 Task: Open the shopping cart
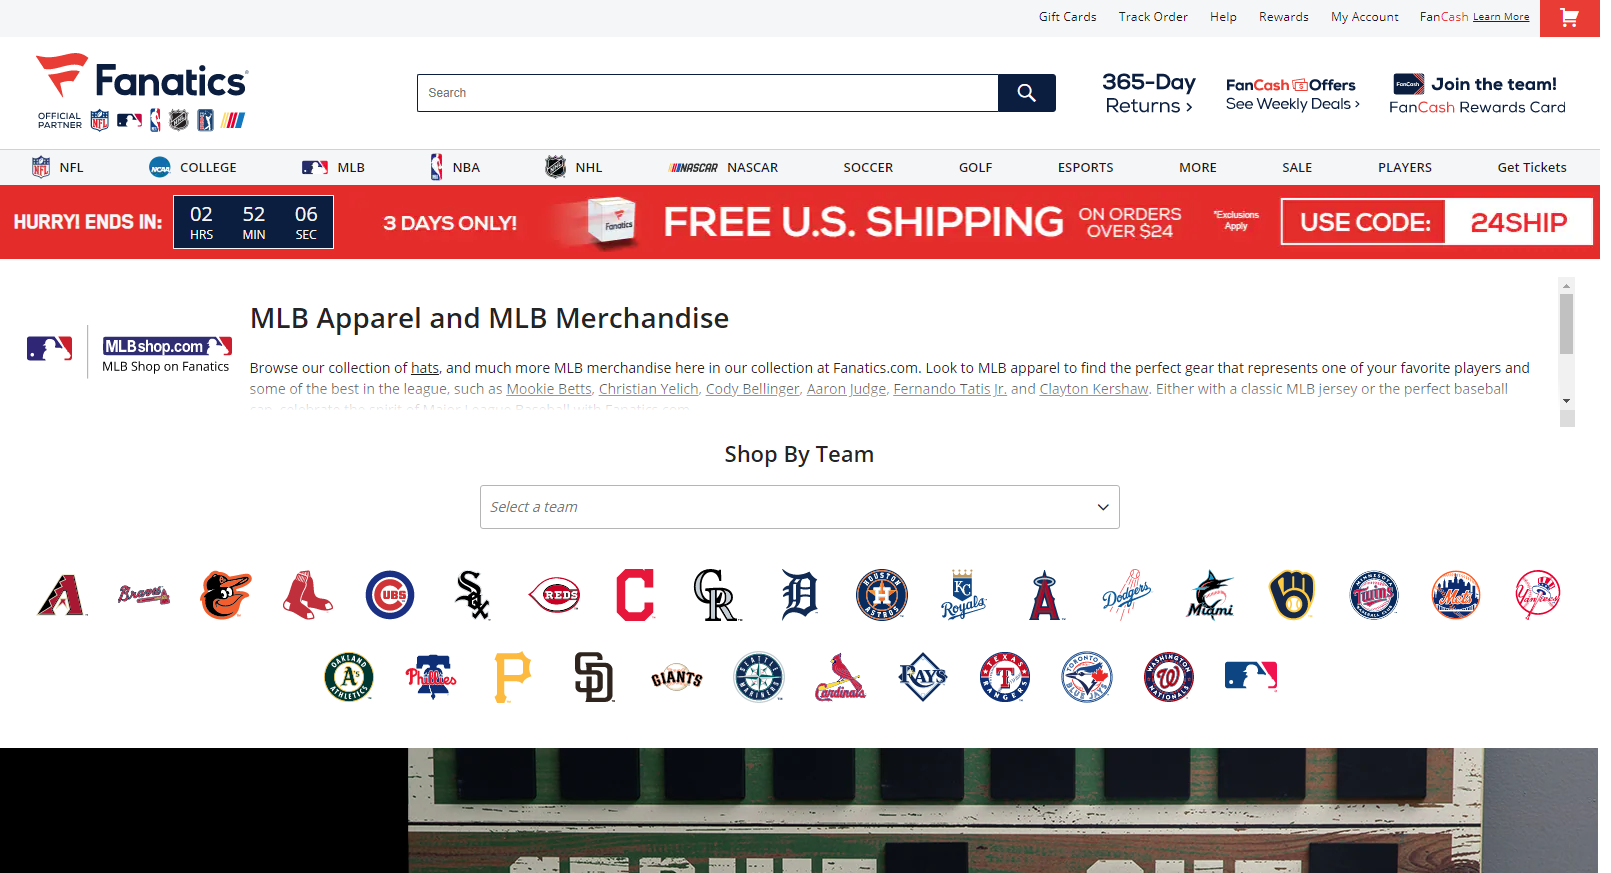1569,18
